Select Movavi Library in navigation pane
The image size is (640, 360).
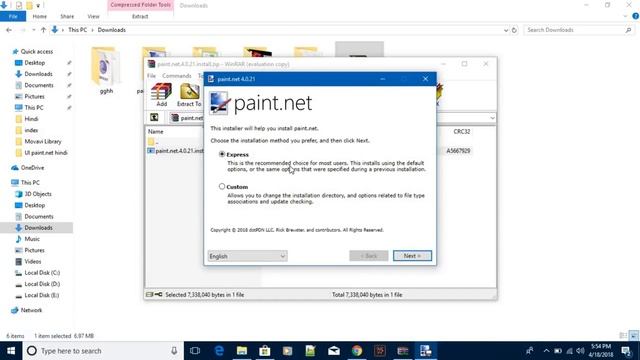(43, 141)
